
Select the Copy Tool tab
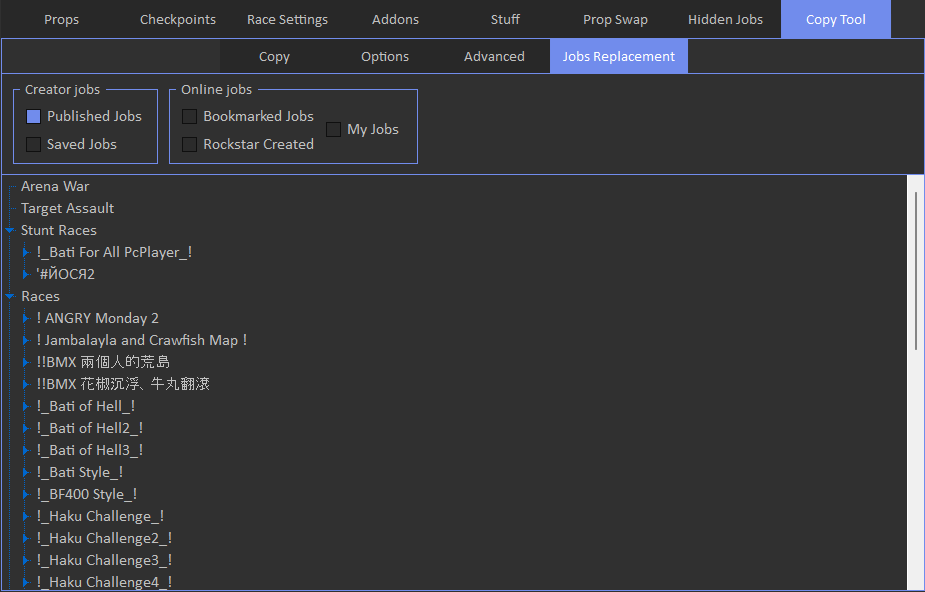tap(836, 19)
